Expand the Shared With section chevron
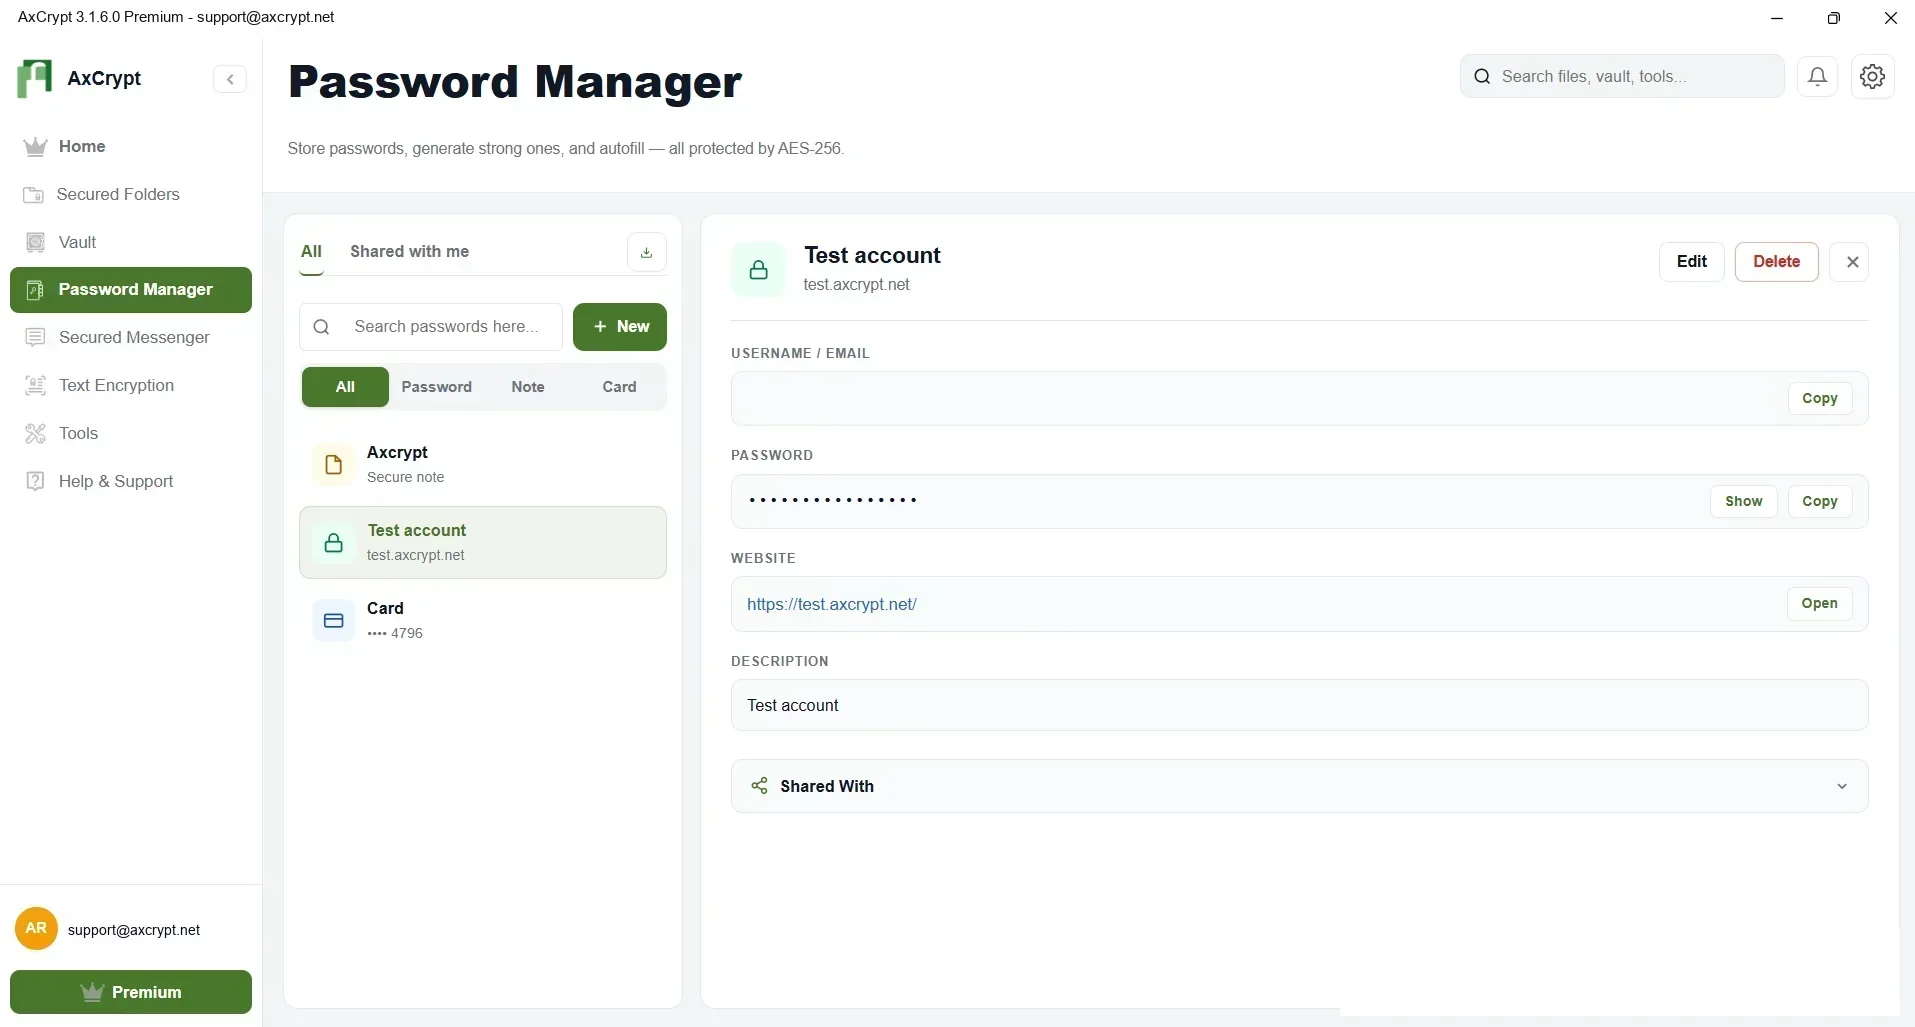The height and width of the screenshot is (1027, 1915). click(1842, 786)
